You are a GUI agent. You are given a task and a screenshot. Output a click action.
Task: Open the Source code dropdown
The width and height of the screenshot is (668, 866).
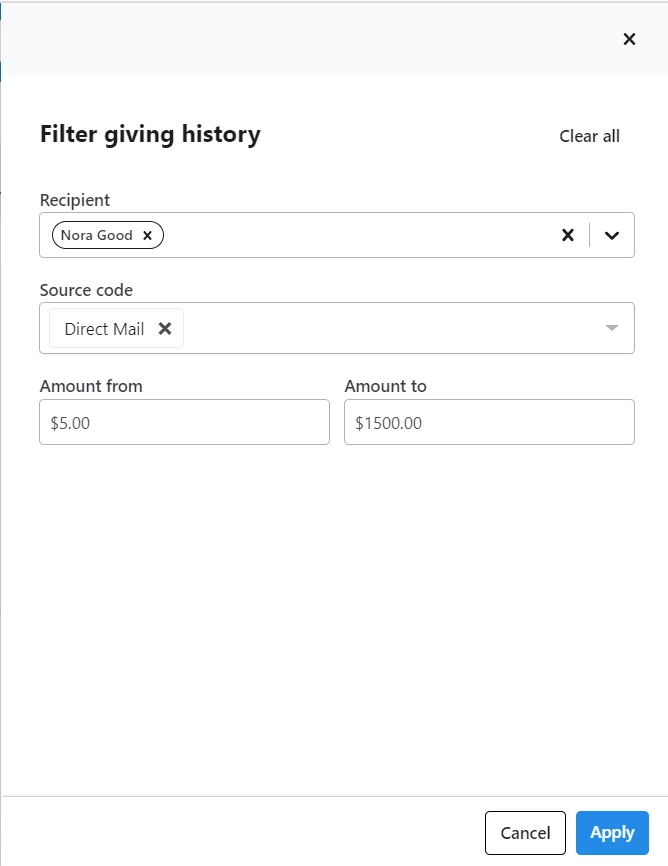611,327
